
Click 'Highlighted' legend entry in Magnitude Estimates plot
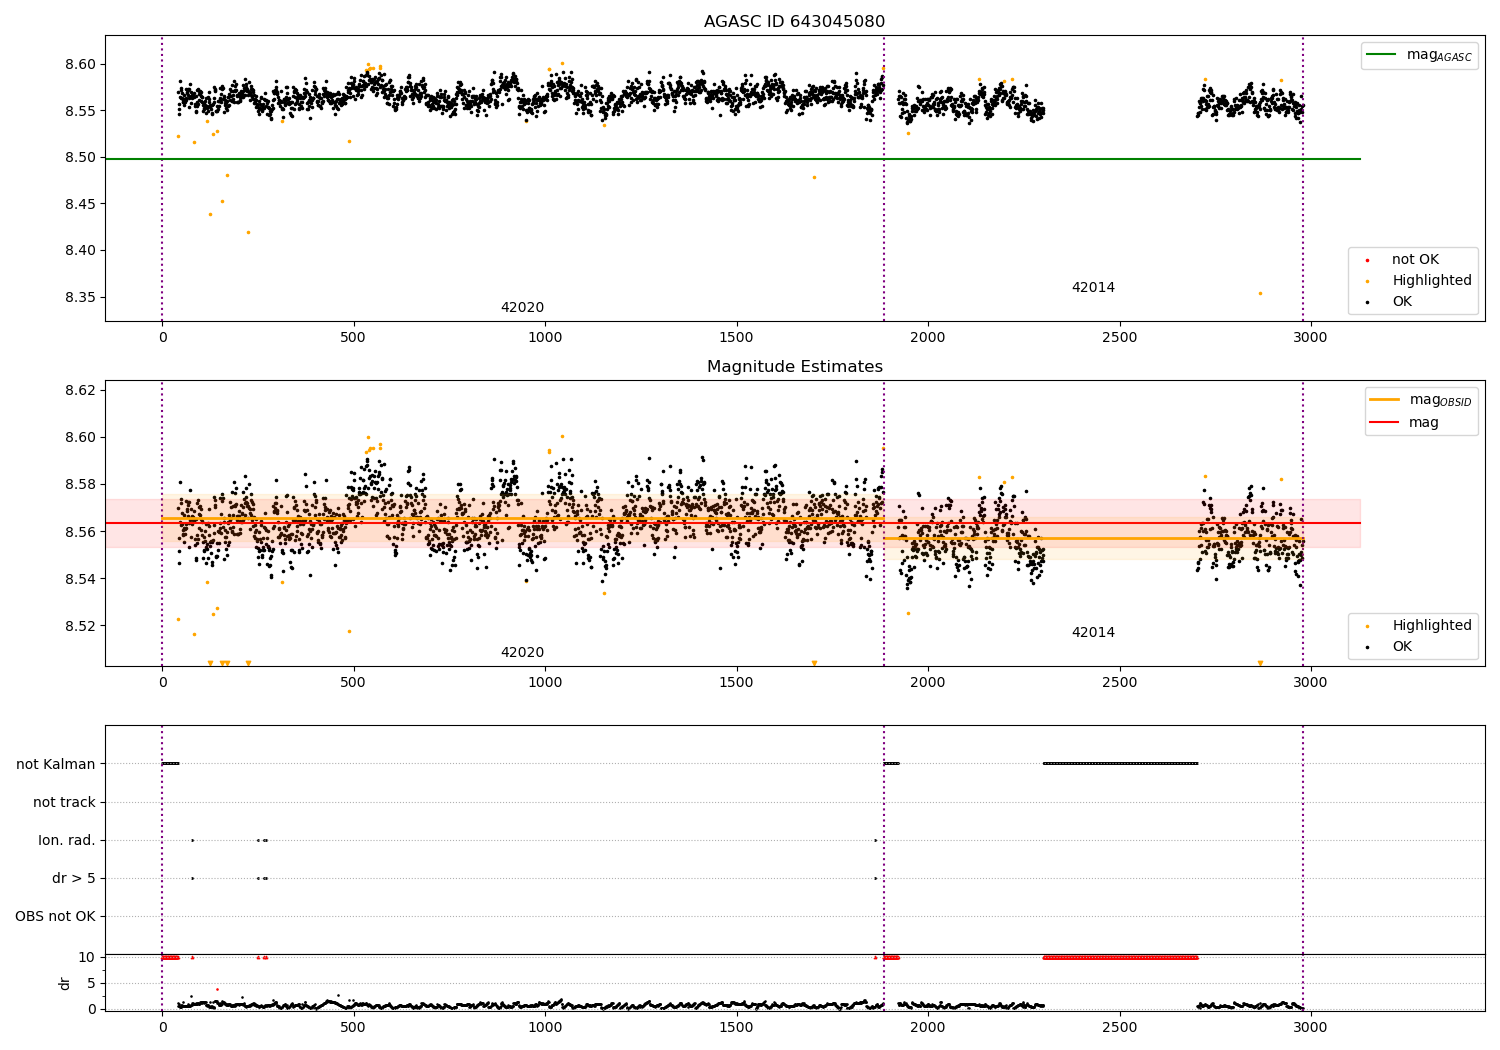tap(1431, 626)
